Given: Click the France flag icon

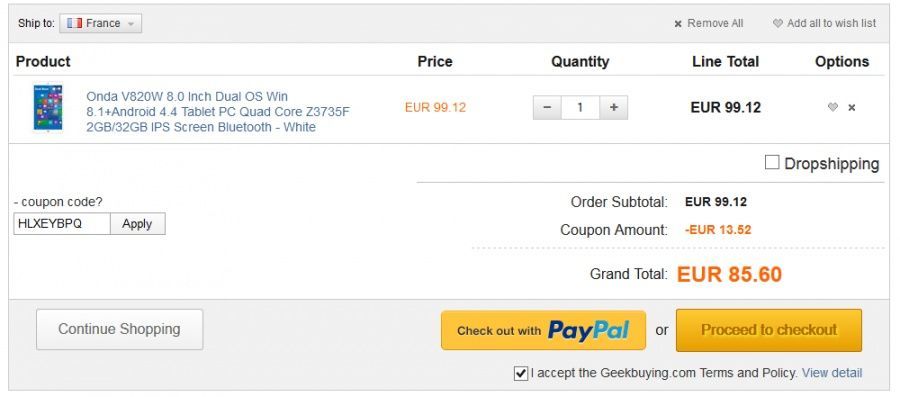Looking at the screenshot, I should tap(74, 24).
